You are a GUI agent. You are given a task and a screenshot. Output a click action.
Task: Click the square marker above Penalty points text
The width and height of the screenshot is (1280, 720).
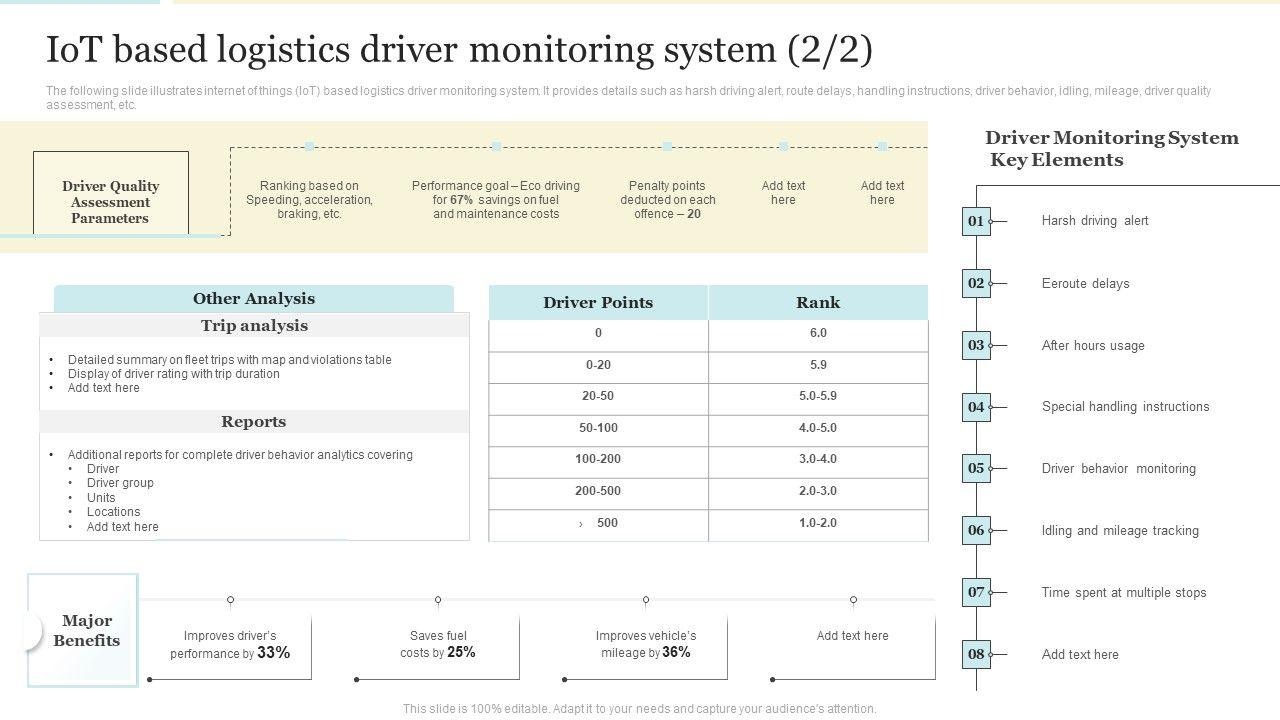point(667,146)
